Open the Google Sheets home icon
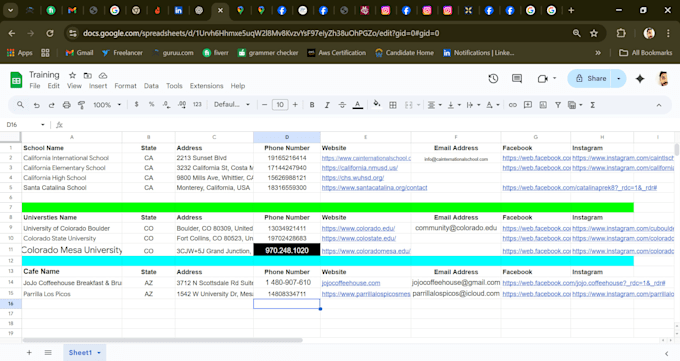The width and height of the screenshot is (680, 361). 16,80
